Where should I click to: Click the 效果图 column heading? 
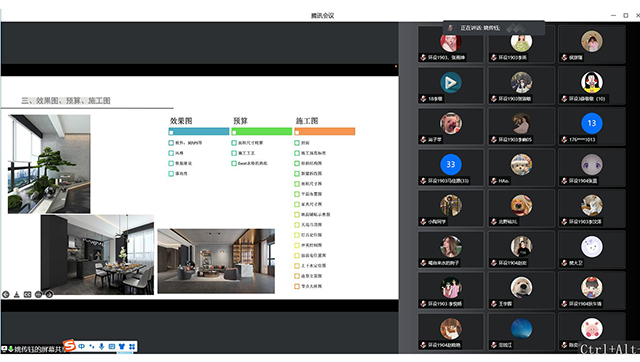tap(181, 121)
